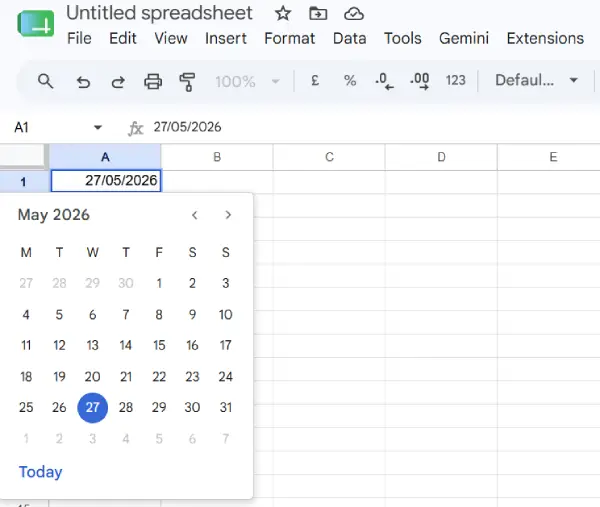This screenshot has height=507, width=600.
Task: Pick greyed 7 June in the calendar
Action: [226, 439]
